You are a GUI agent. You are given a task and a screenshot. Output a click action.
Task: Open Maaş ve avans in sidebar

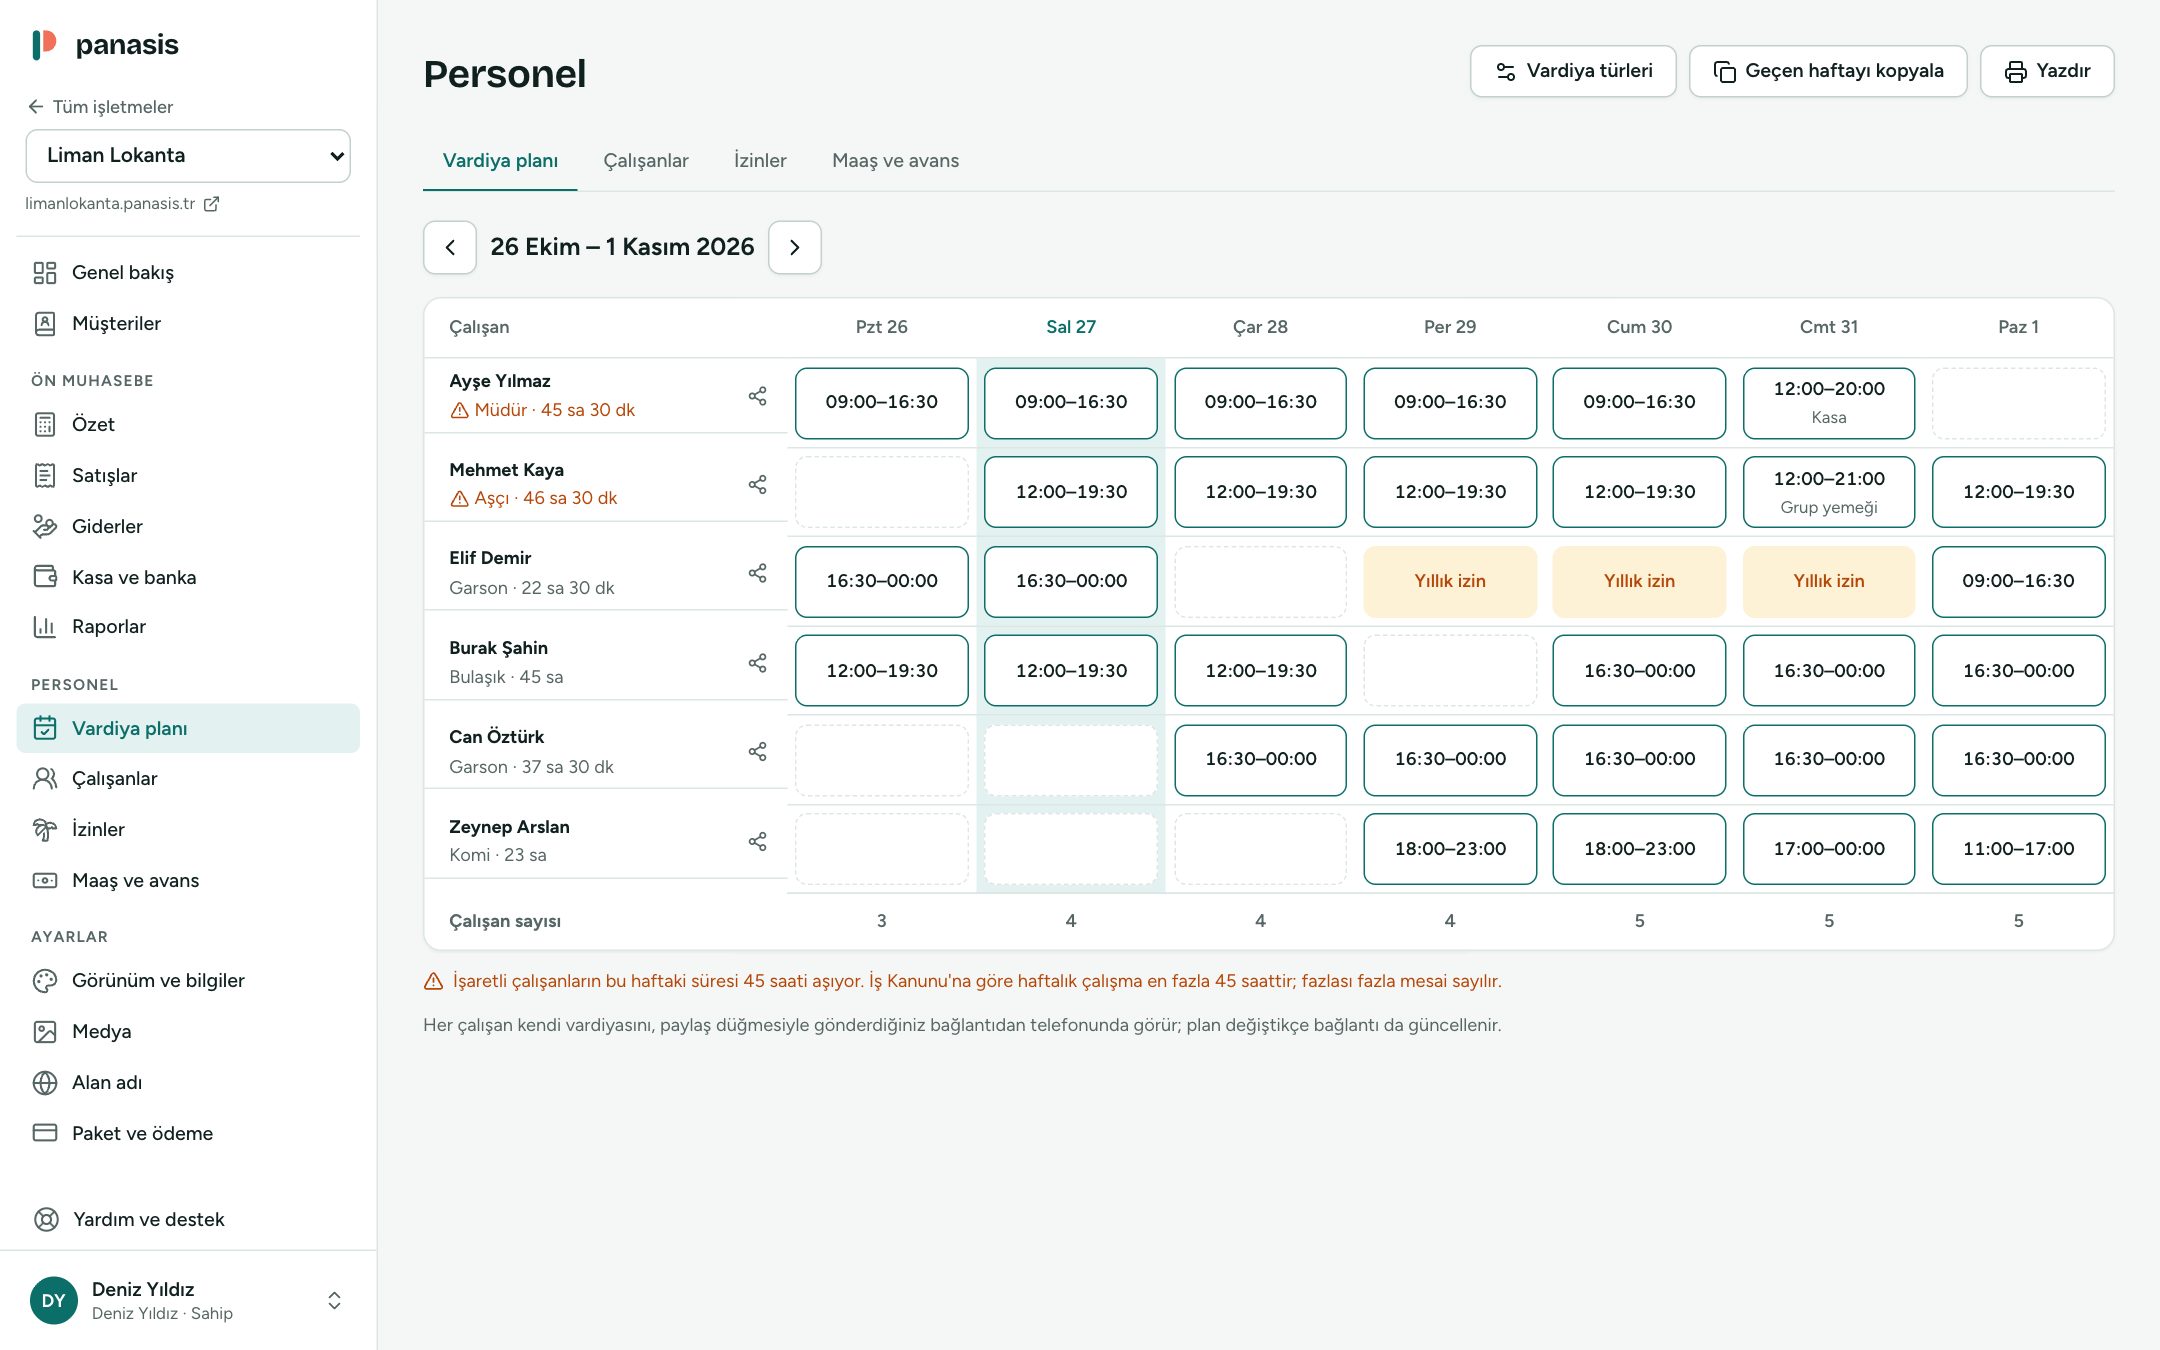click(x=188, y=880)
